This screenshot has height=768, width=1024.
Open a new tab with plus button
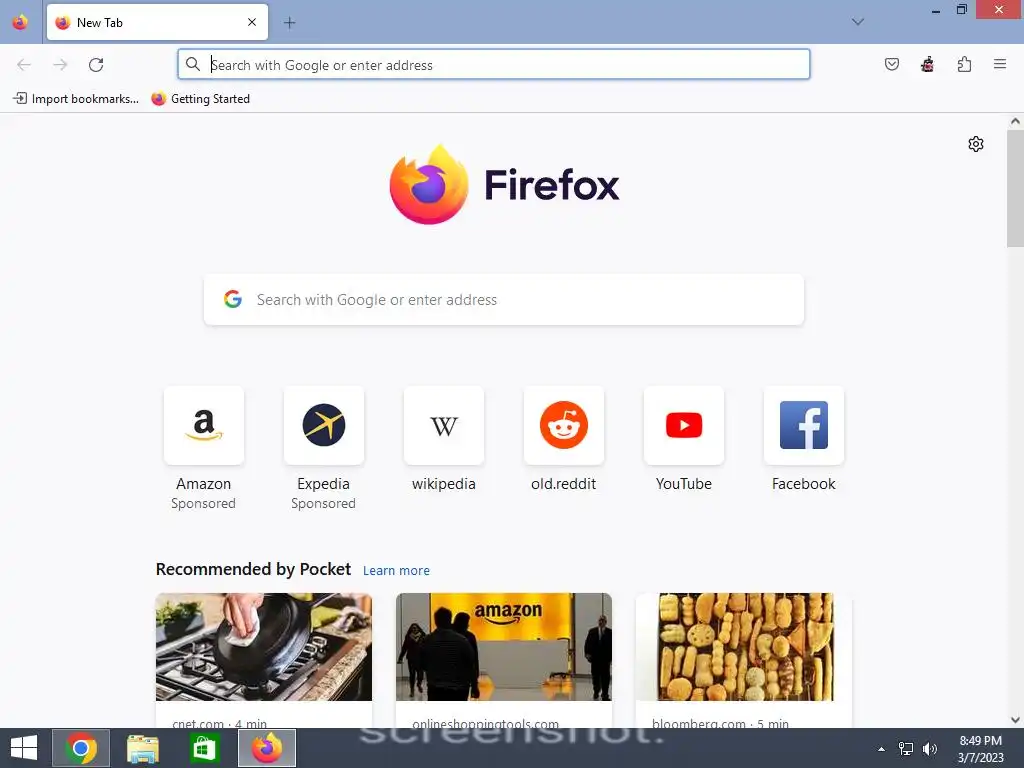289,23
